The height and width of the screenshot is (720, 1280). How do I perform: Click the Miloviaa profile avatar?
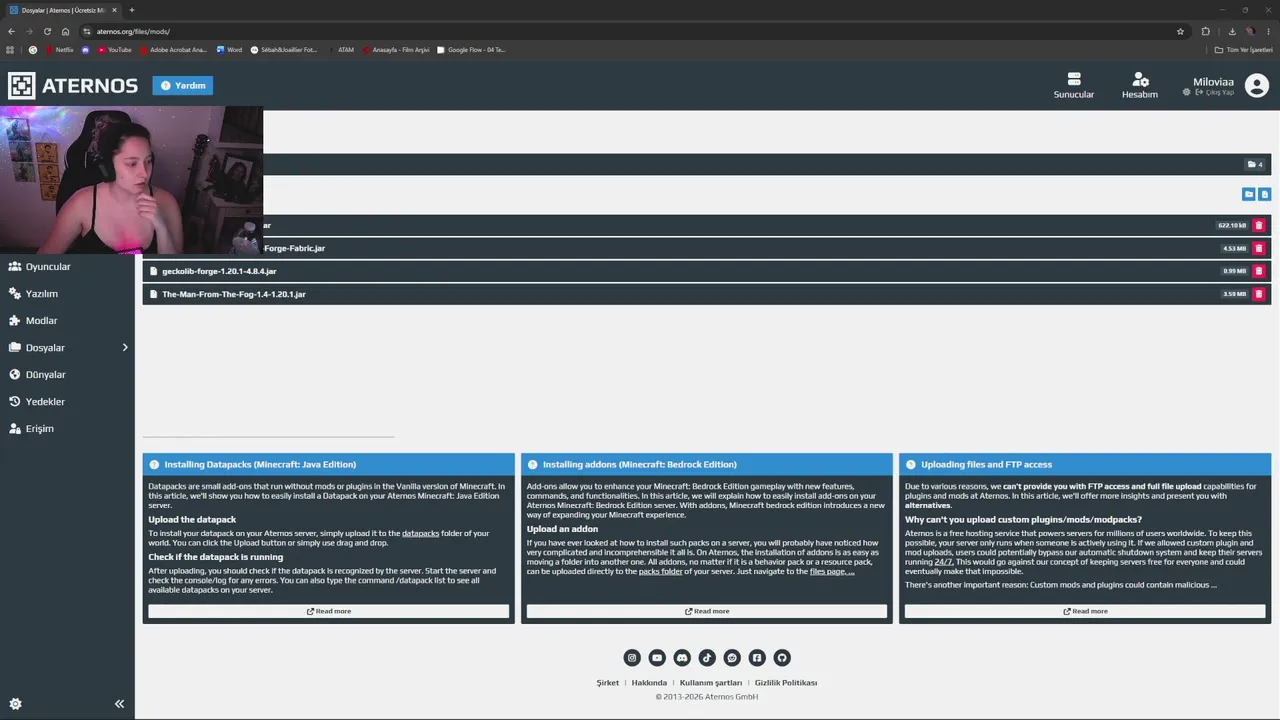pos(1257,85)
